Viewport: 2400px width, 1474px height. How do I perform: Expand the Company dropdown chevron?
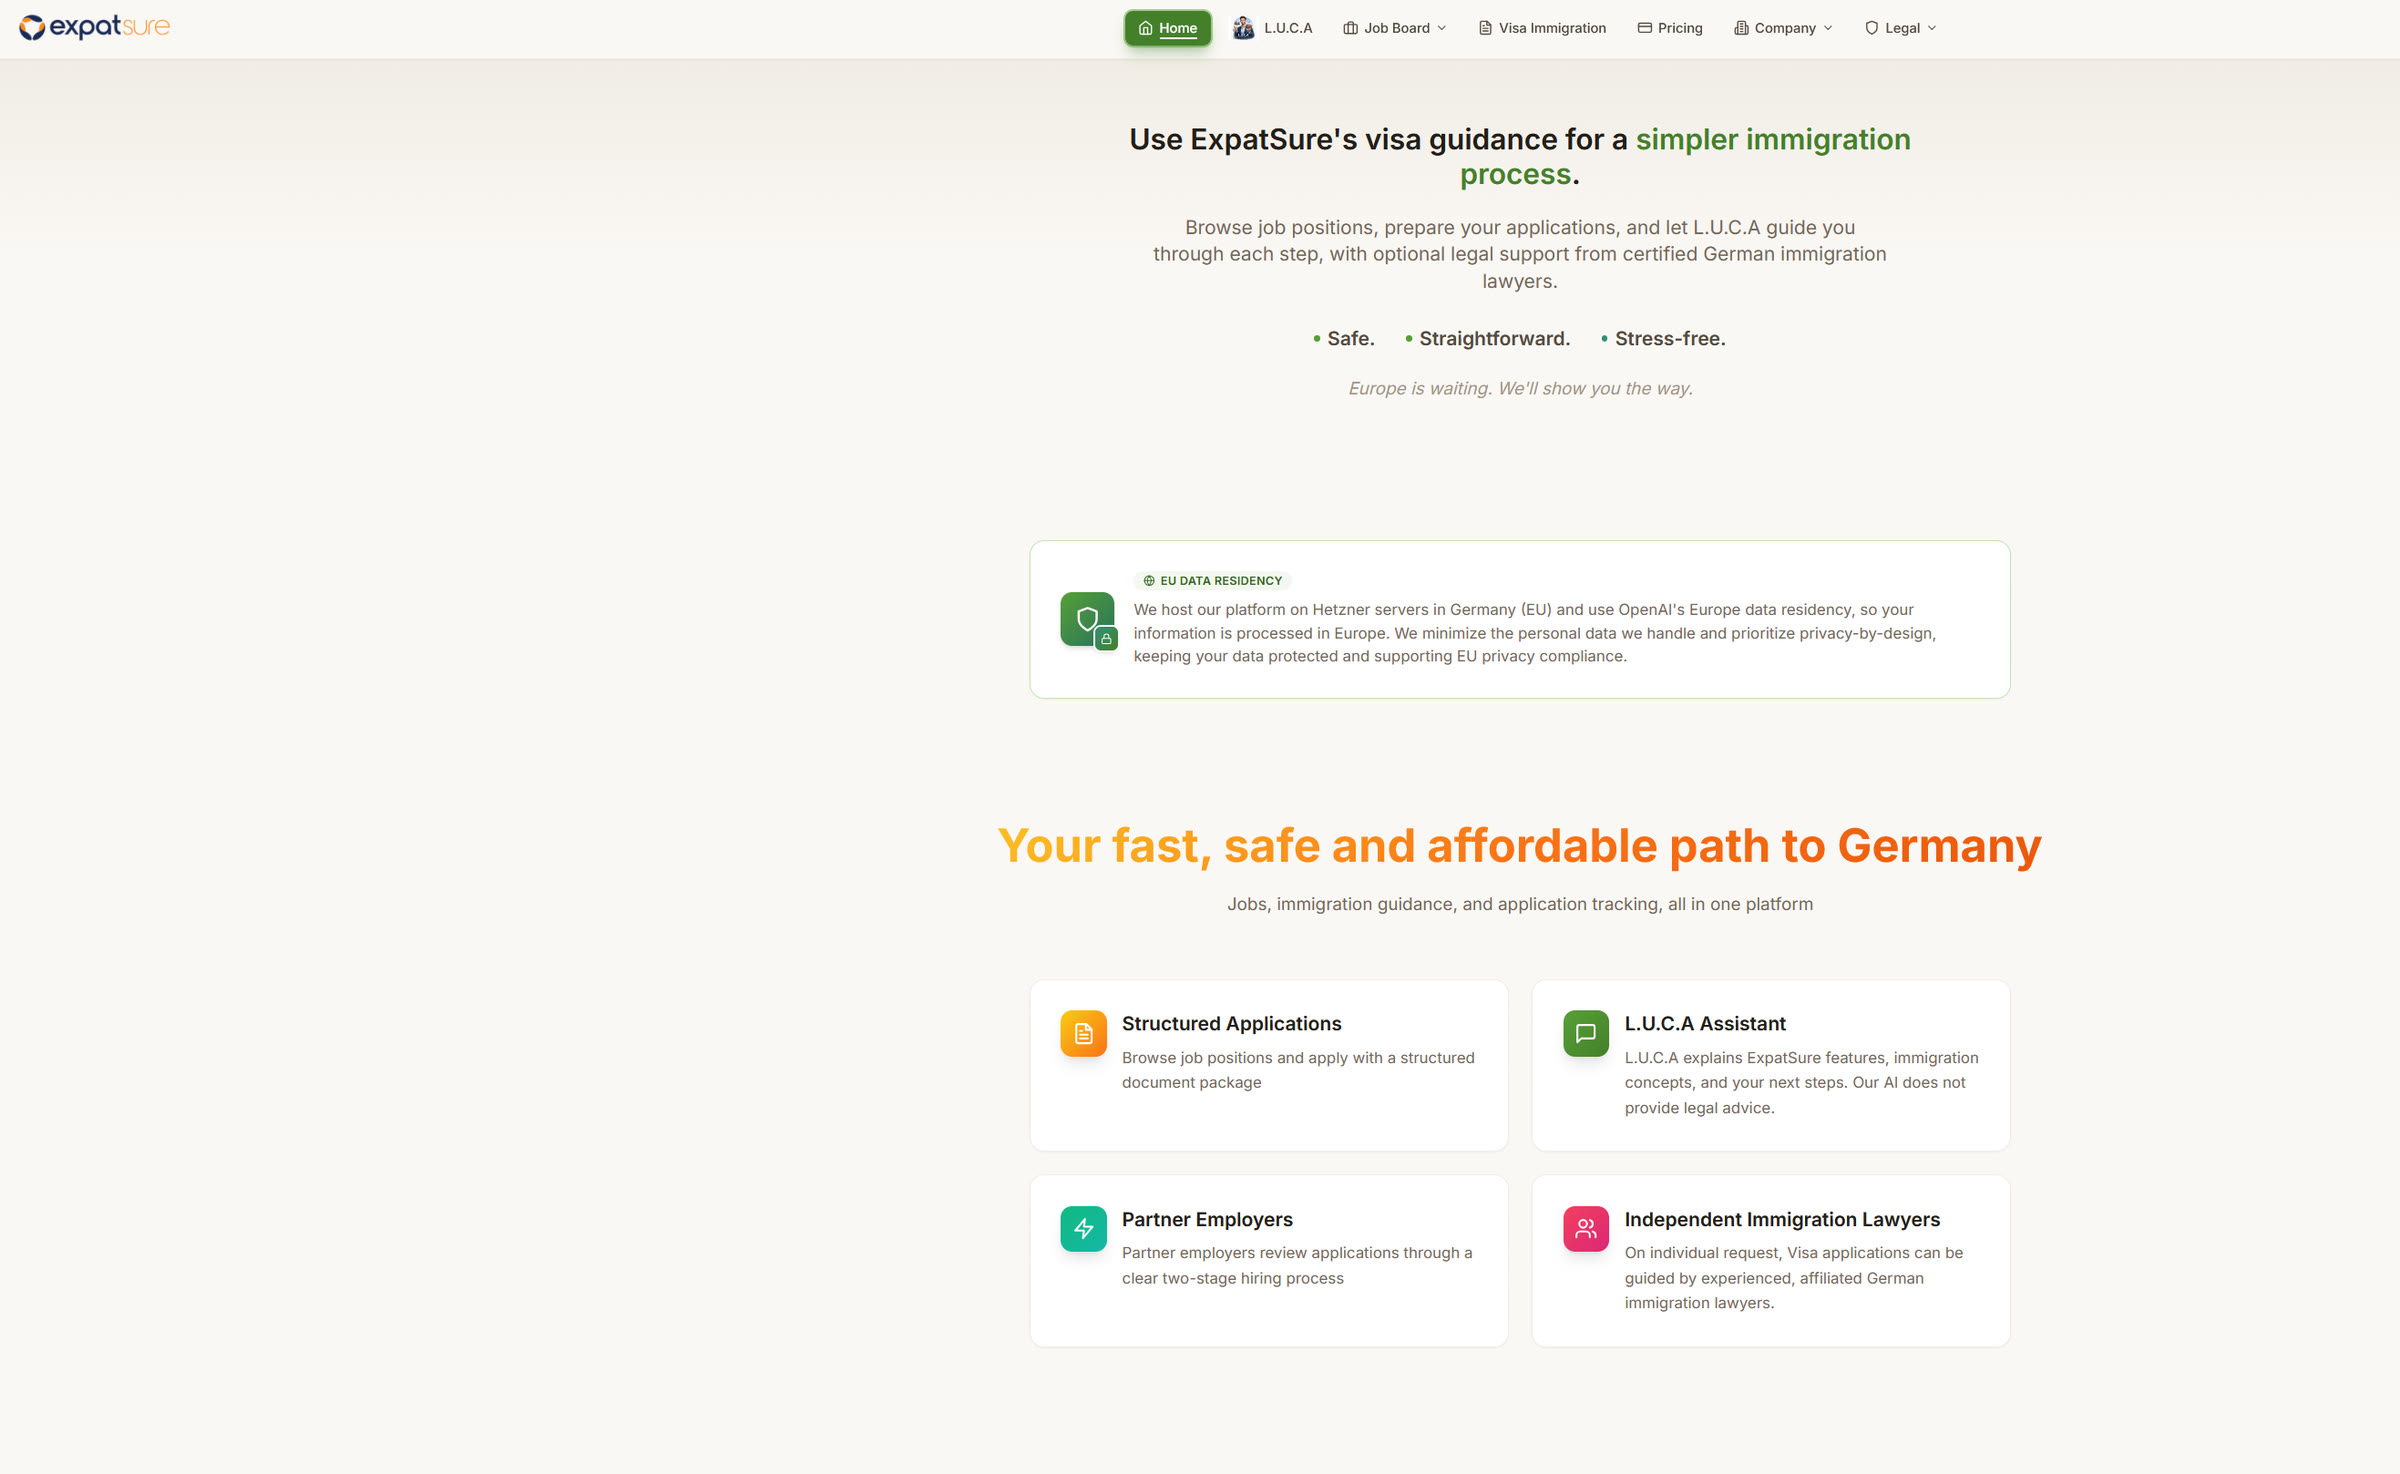tap(1827, 28)
